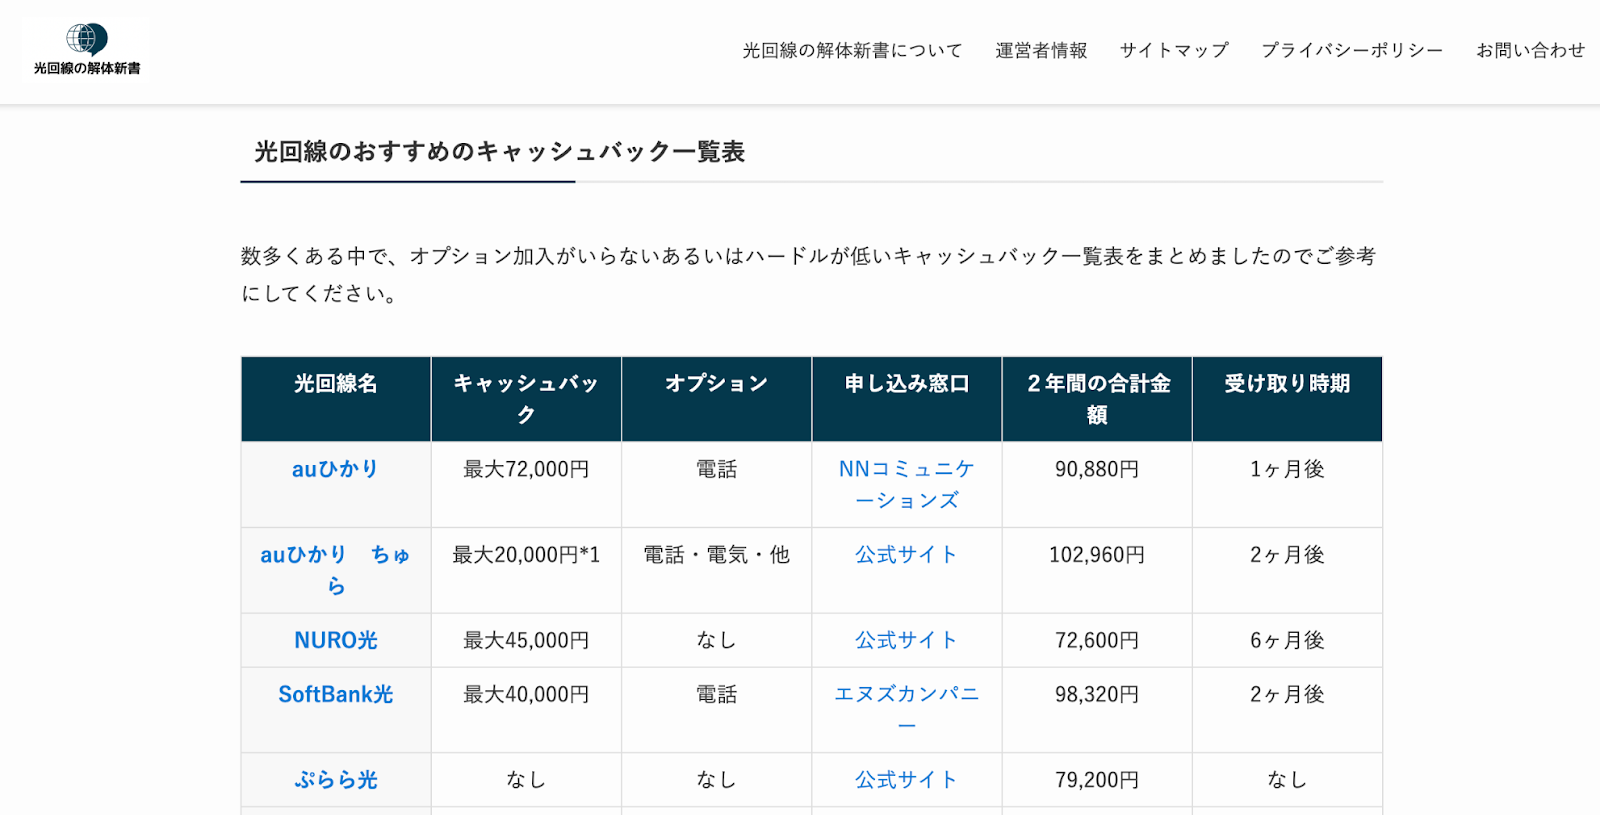Click 電話 option cell in auひかり row
This screenshot has height=815, width=1600.
coord(717,484)
